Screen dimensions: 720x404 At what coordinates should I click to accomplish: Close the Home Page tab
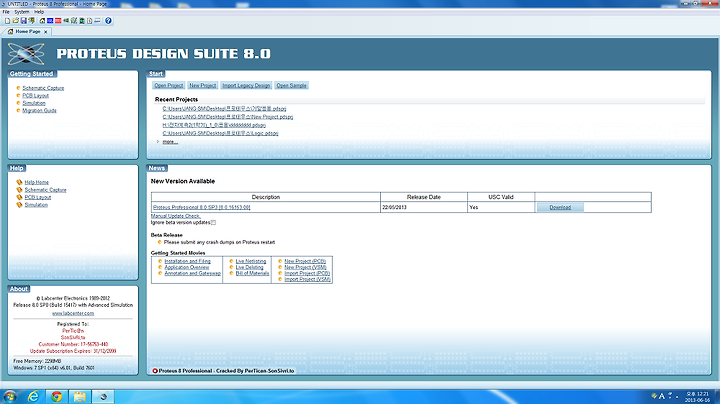pyautogui.click(x=45, y=32)
